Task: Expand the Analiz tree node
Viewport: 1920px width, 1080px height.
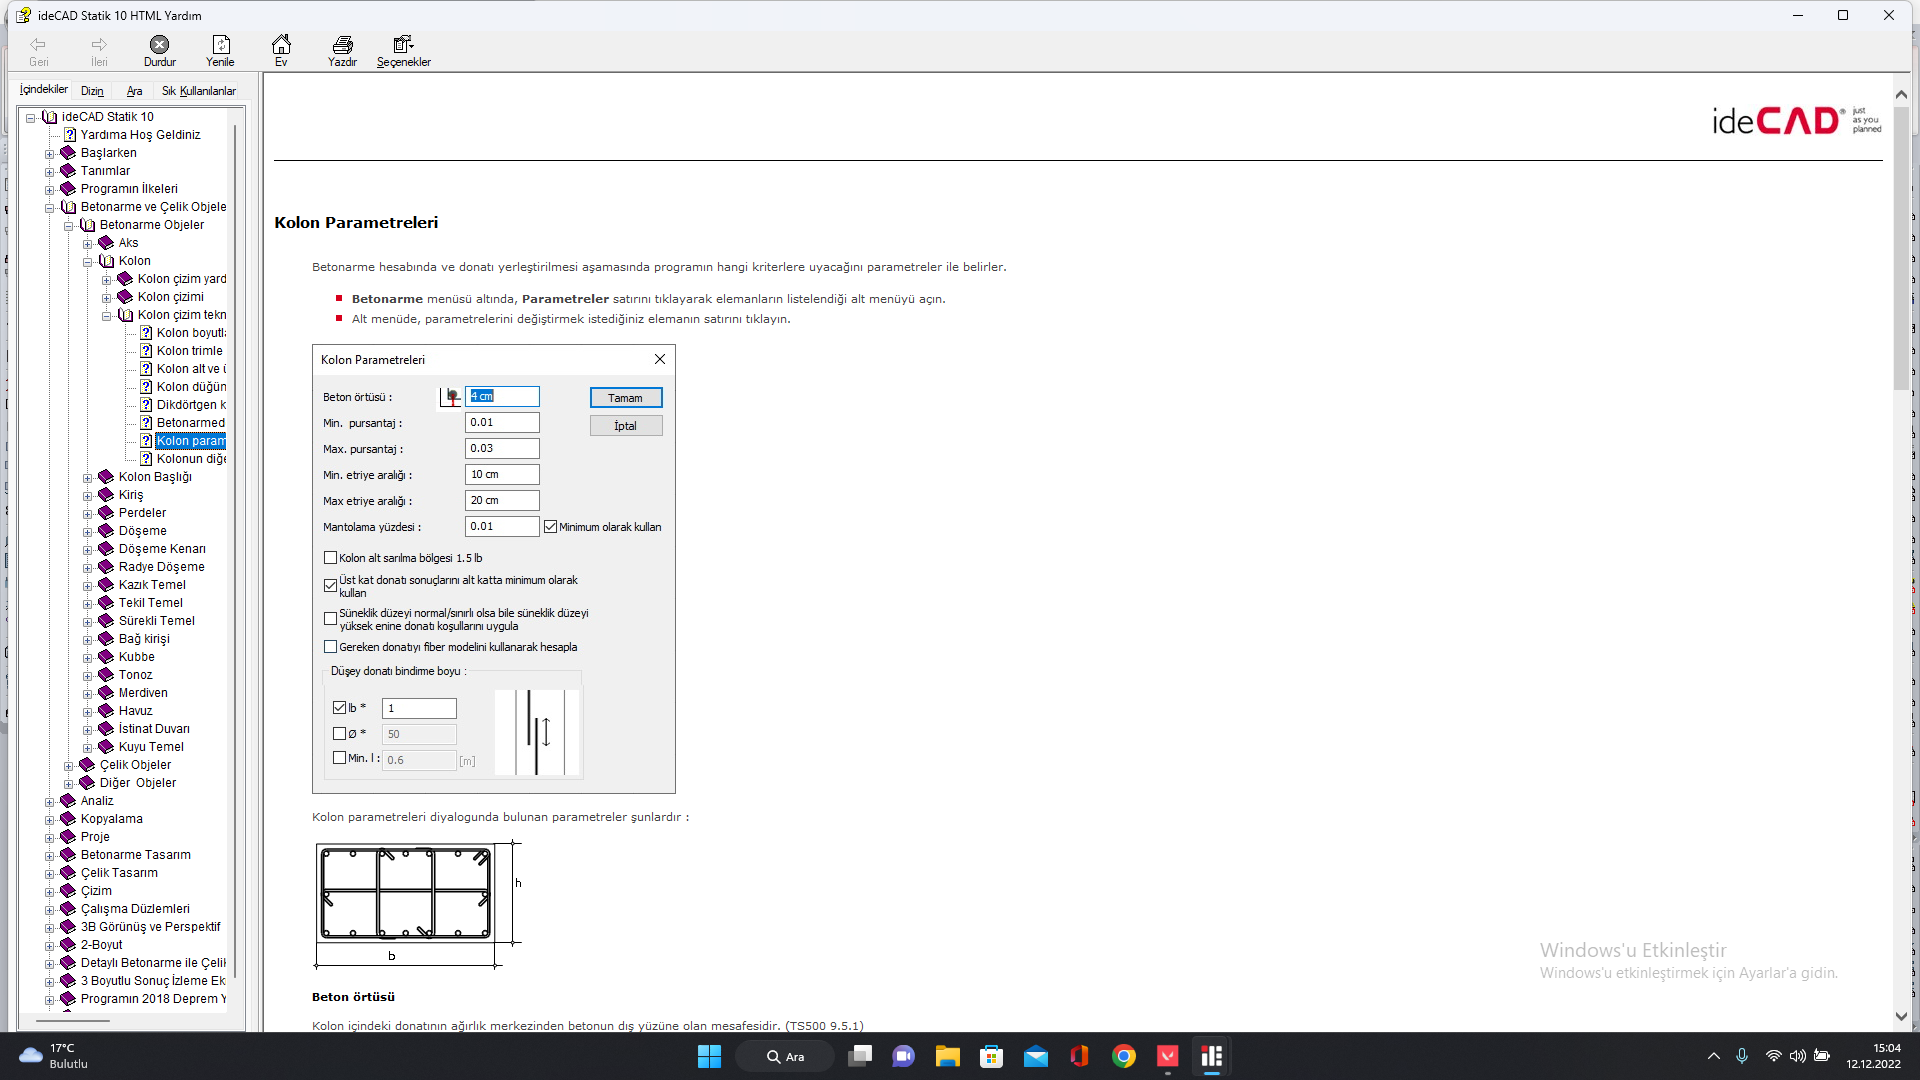Action: (49, 802)
